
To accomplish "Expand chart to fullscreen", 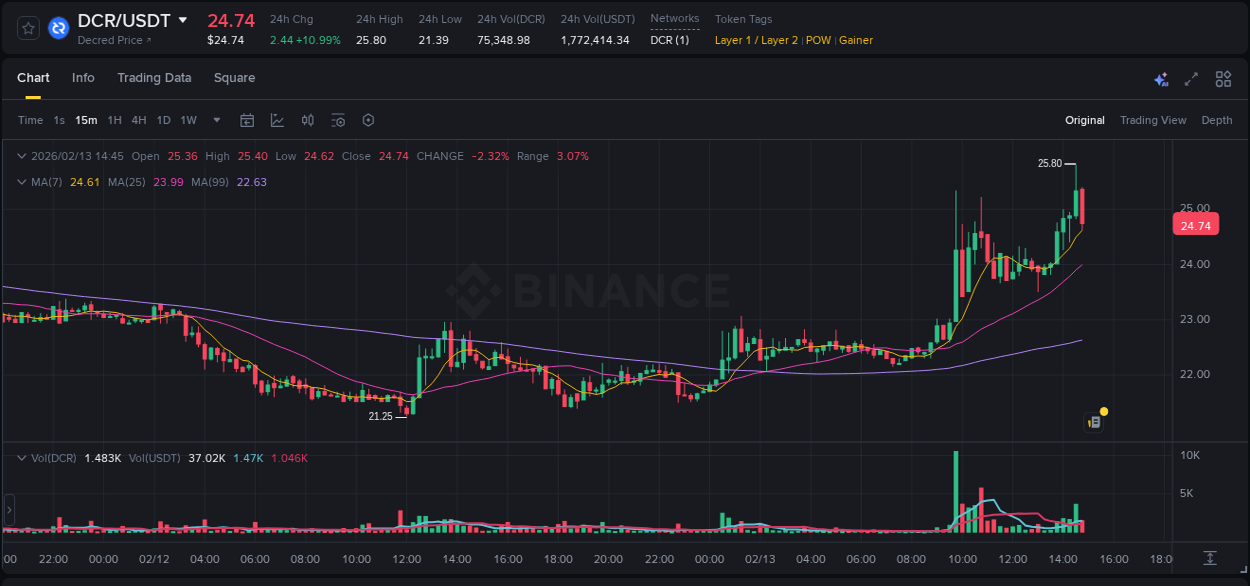I will pos(1191,78).
